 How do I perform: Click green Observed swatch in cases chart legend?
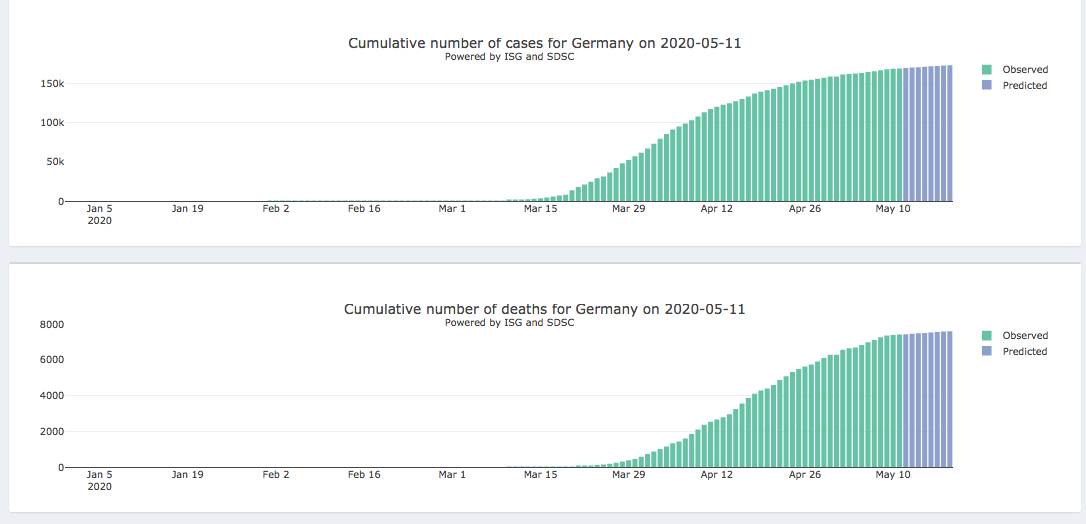coord(987,70)
